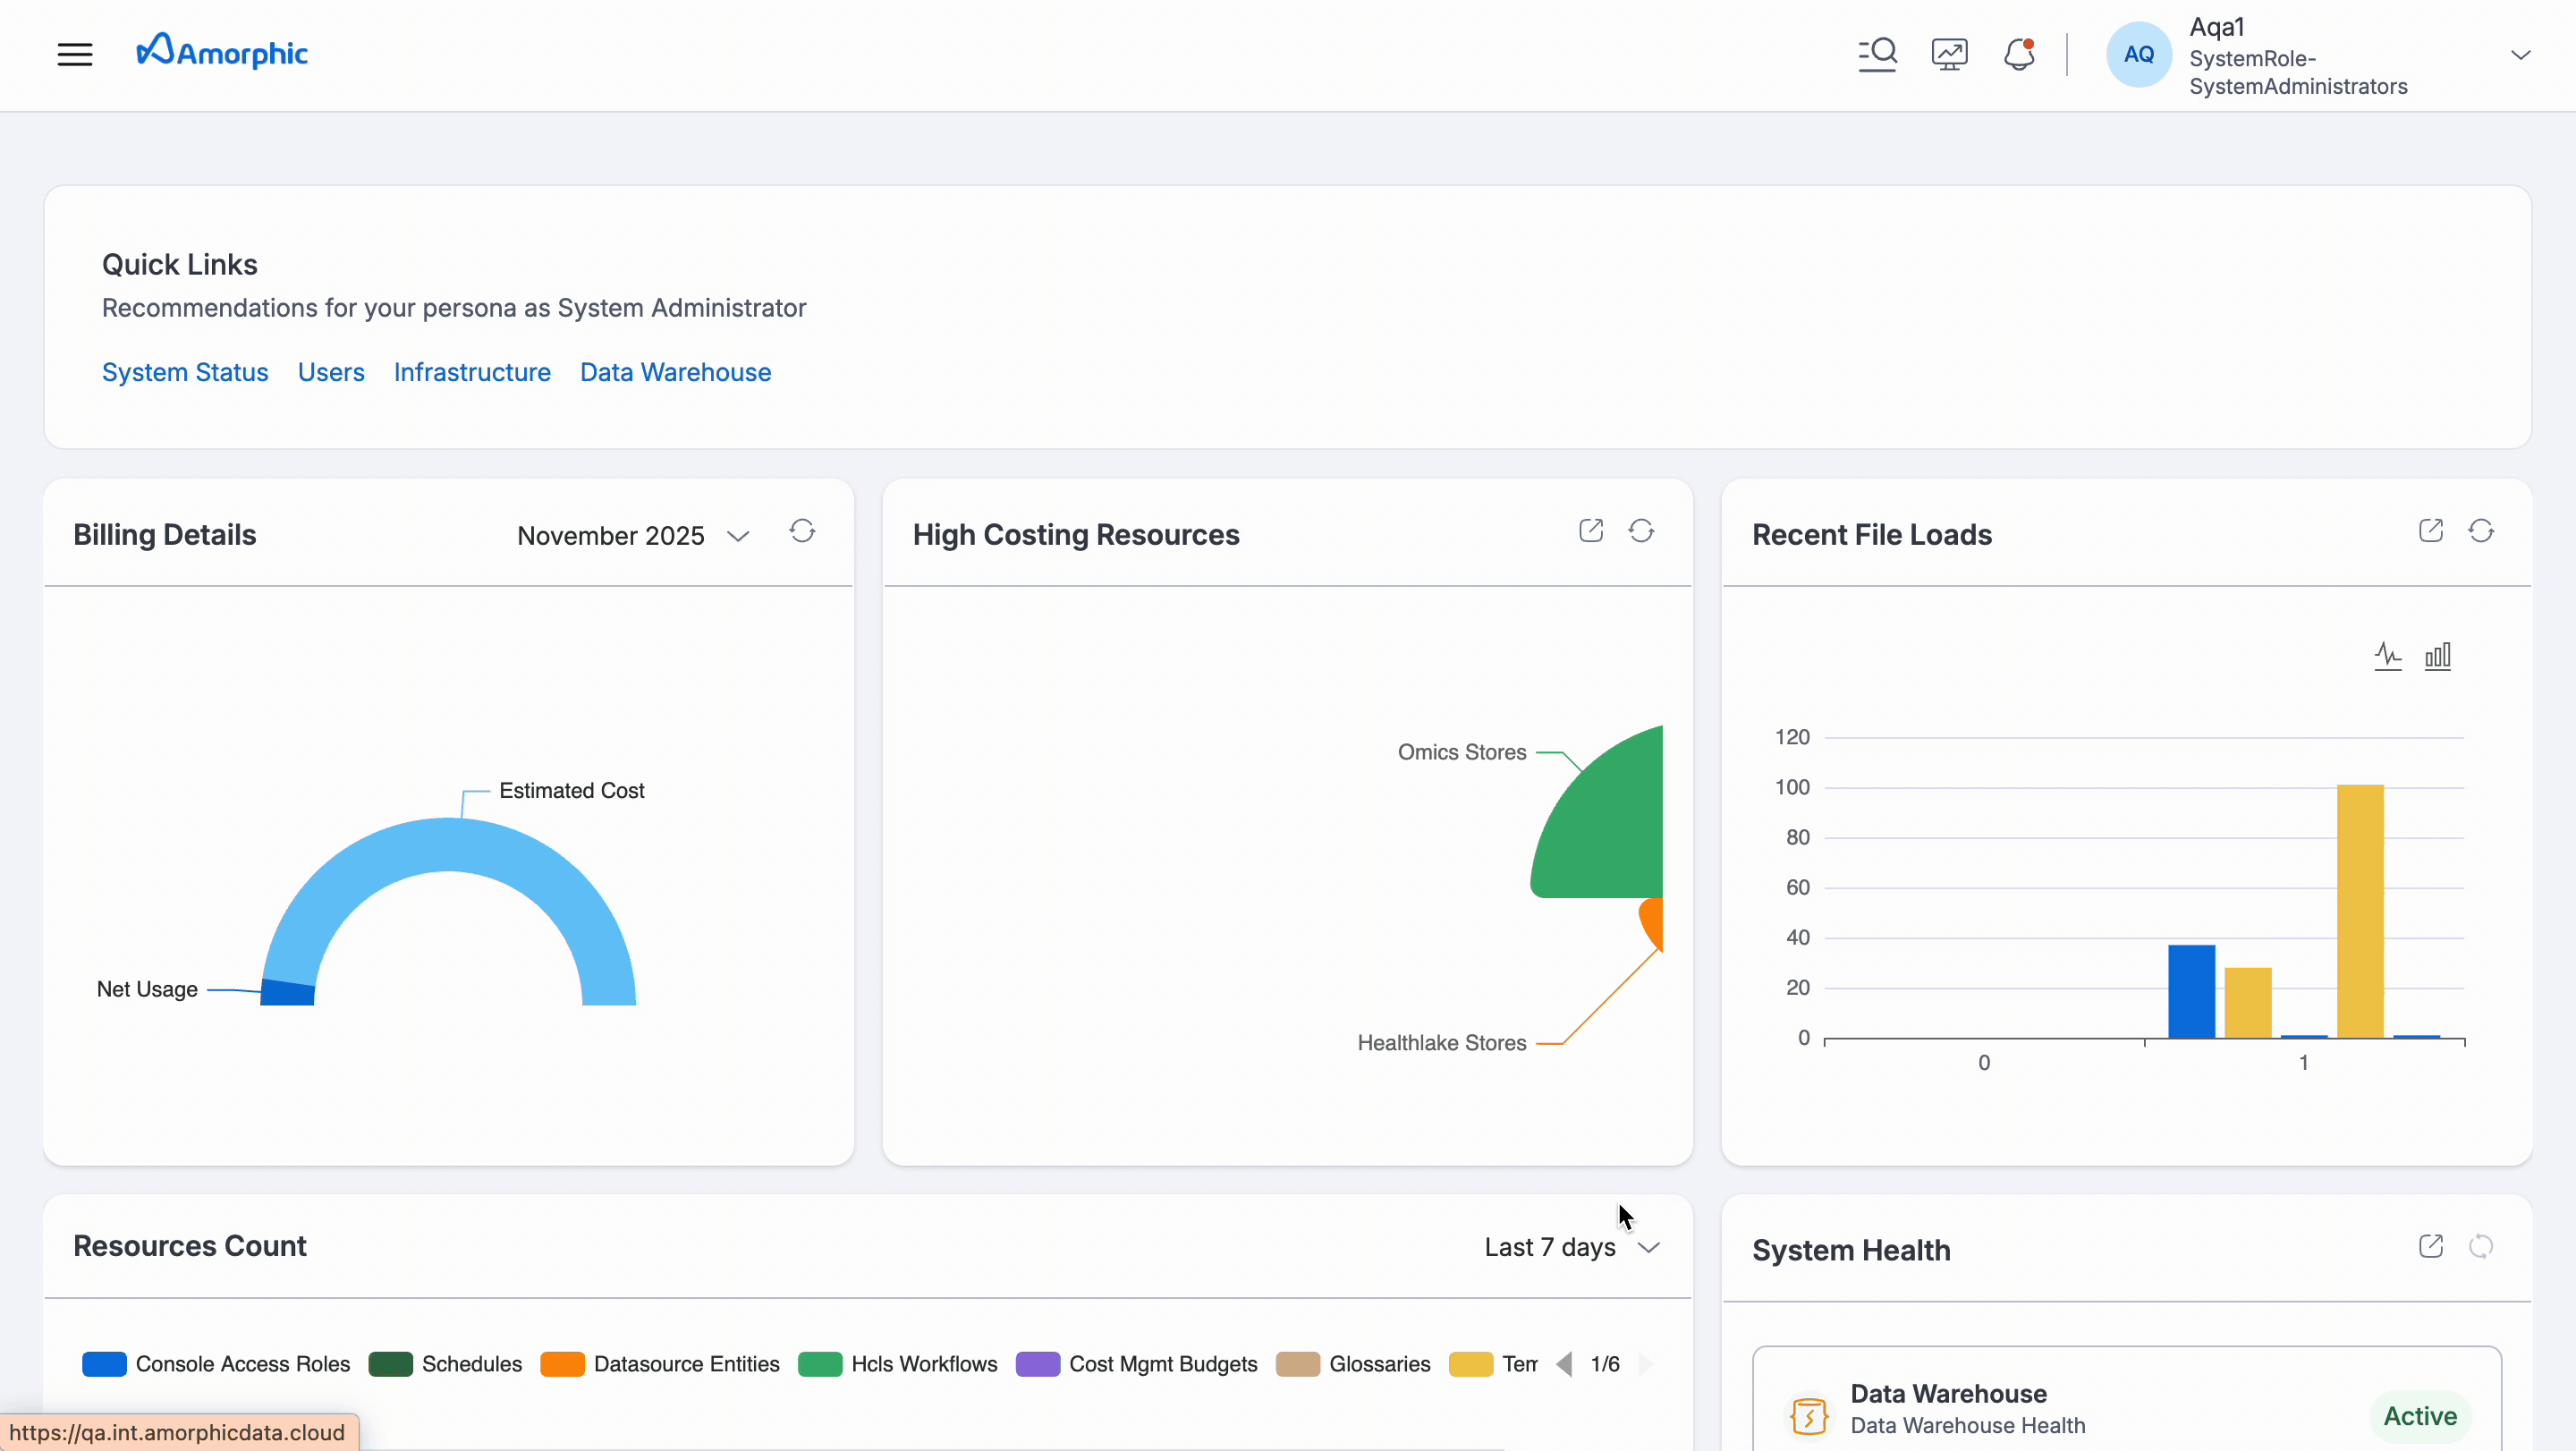The image size is (2576, 1451).
Task: Go to Infrastructure quick link
Action: pyautogui.click(x=472, y=372)
